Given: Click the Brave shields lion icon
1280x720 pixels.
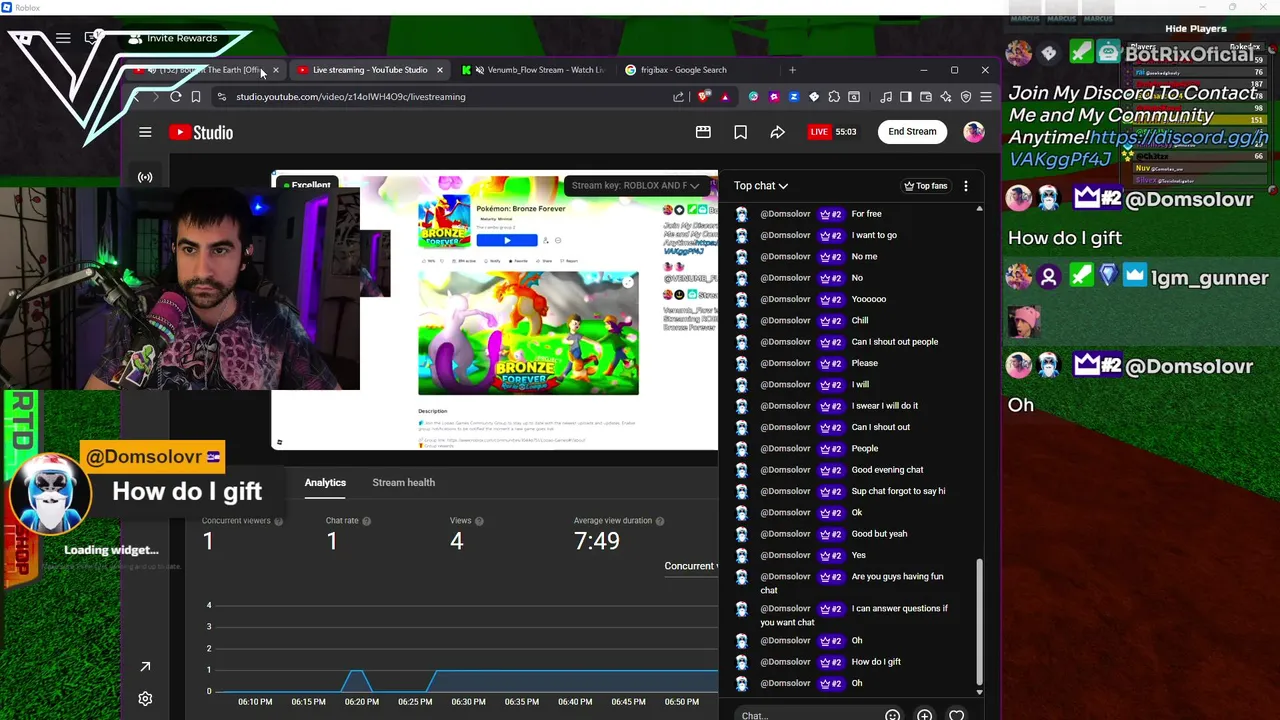Looking at the screenshot, I should tap(704, 97).
